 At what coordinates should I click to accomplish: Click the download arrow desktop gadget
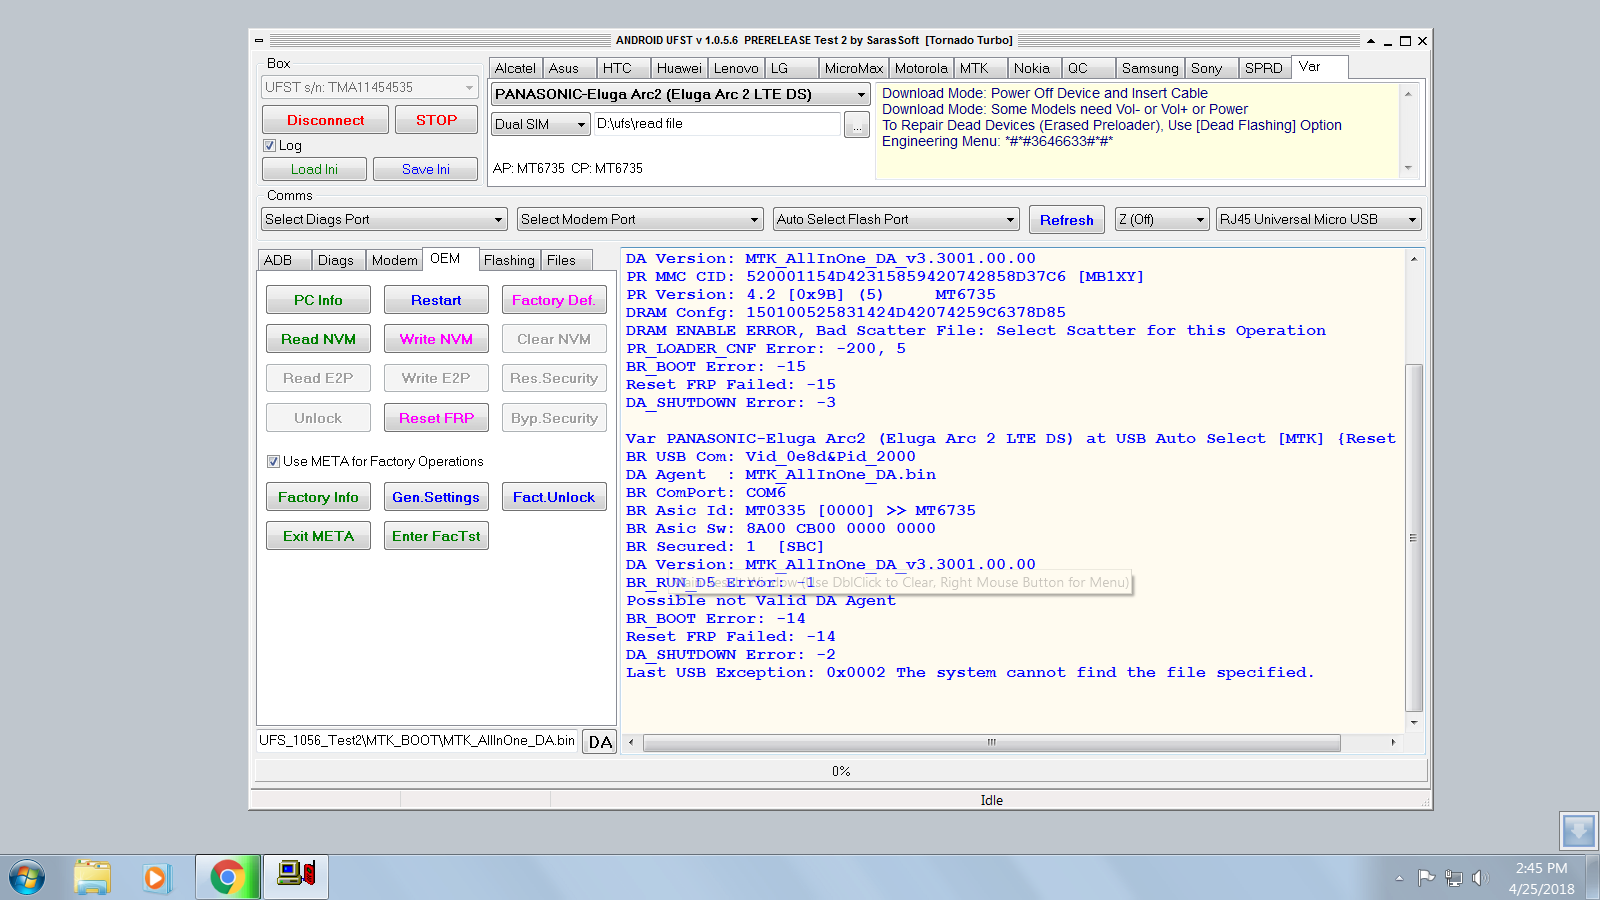[x=1578, y=831]
